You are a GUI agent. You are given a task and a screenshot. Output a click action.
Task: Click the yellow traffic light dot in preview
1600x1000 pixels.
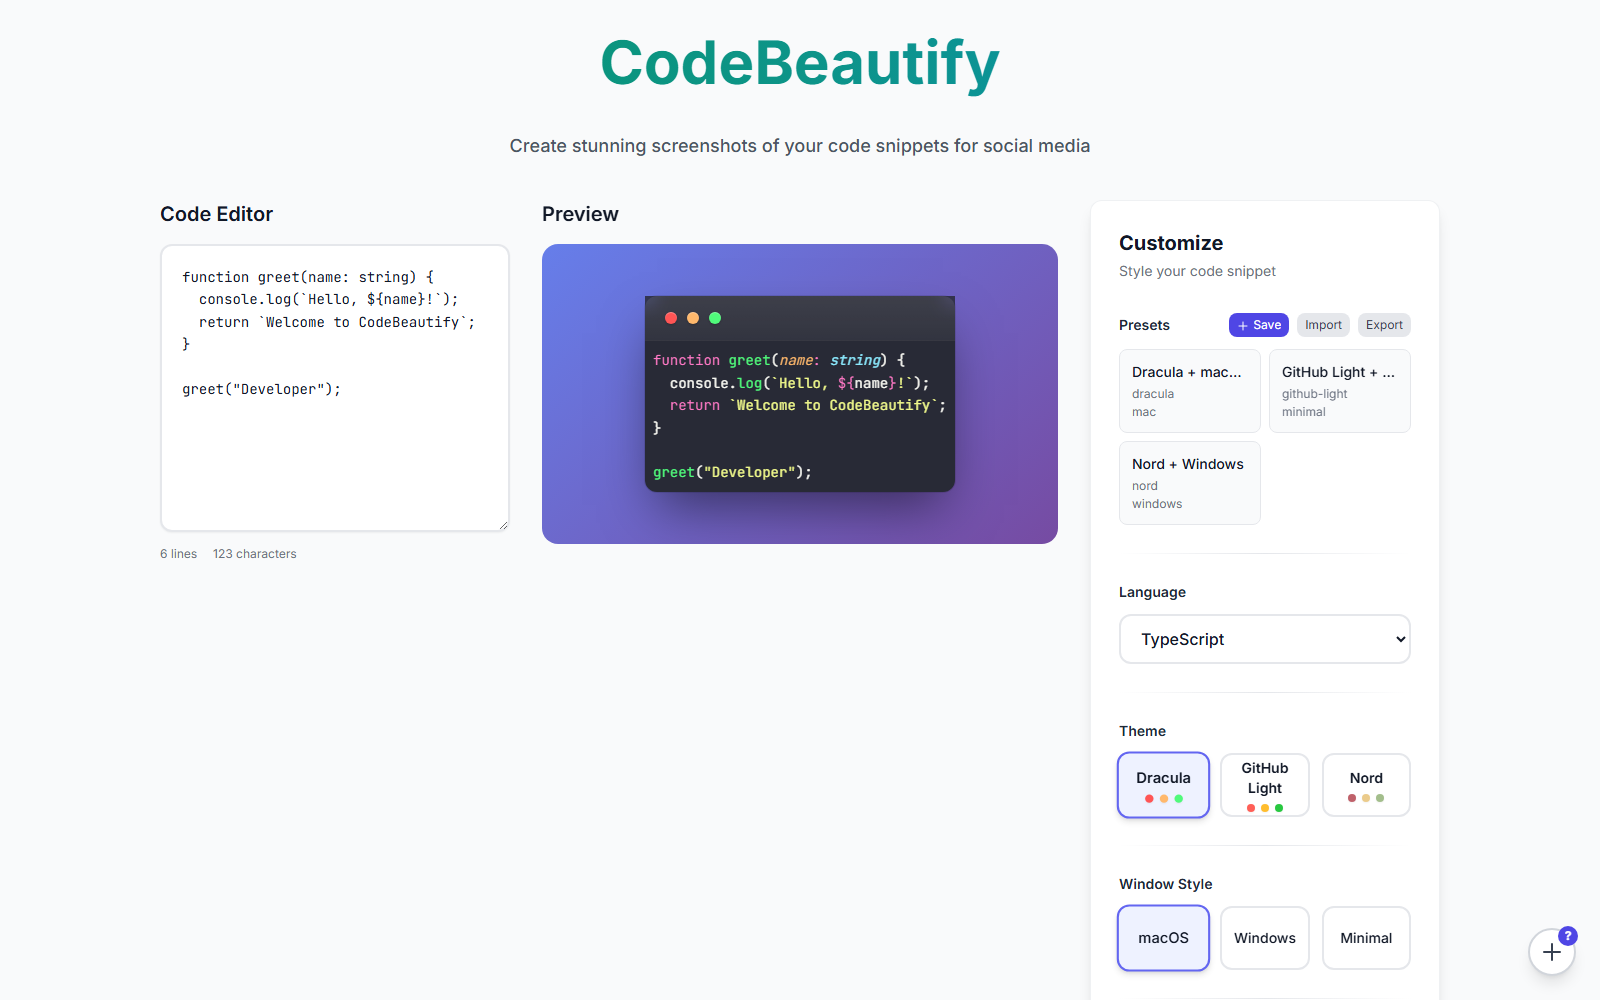tap(693, 318)
